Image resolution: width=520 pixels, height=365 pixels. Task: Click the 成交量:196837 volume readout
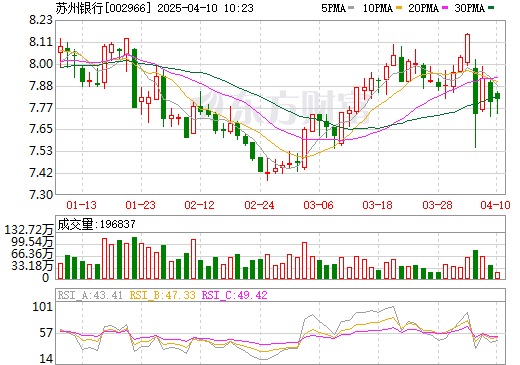coord(97,224)
